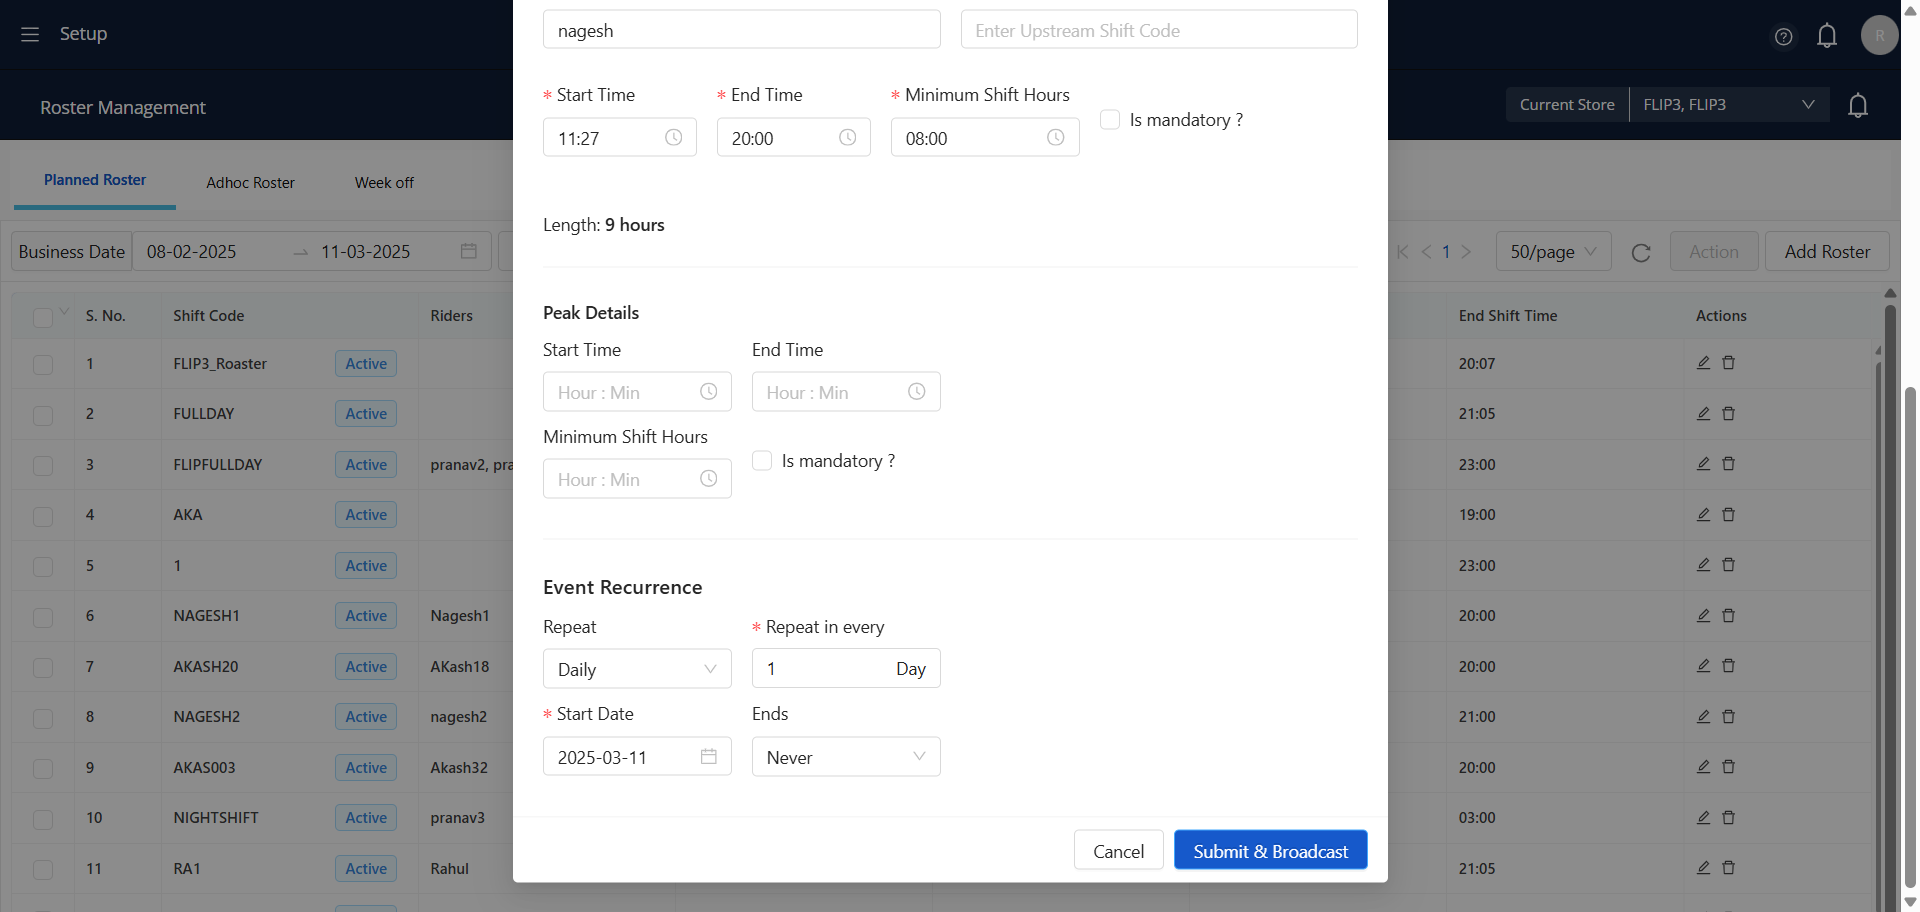Delete the RA1 row
1920x912 pixels.
[1728, 868]
